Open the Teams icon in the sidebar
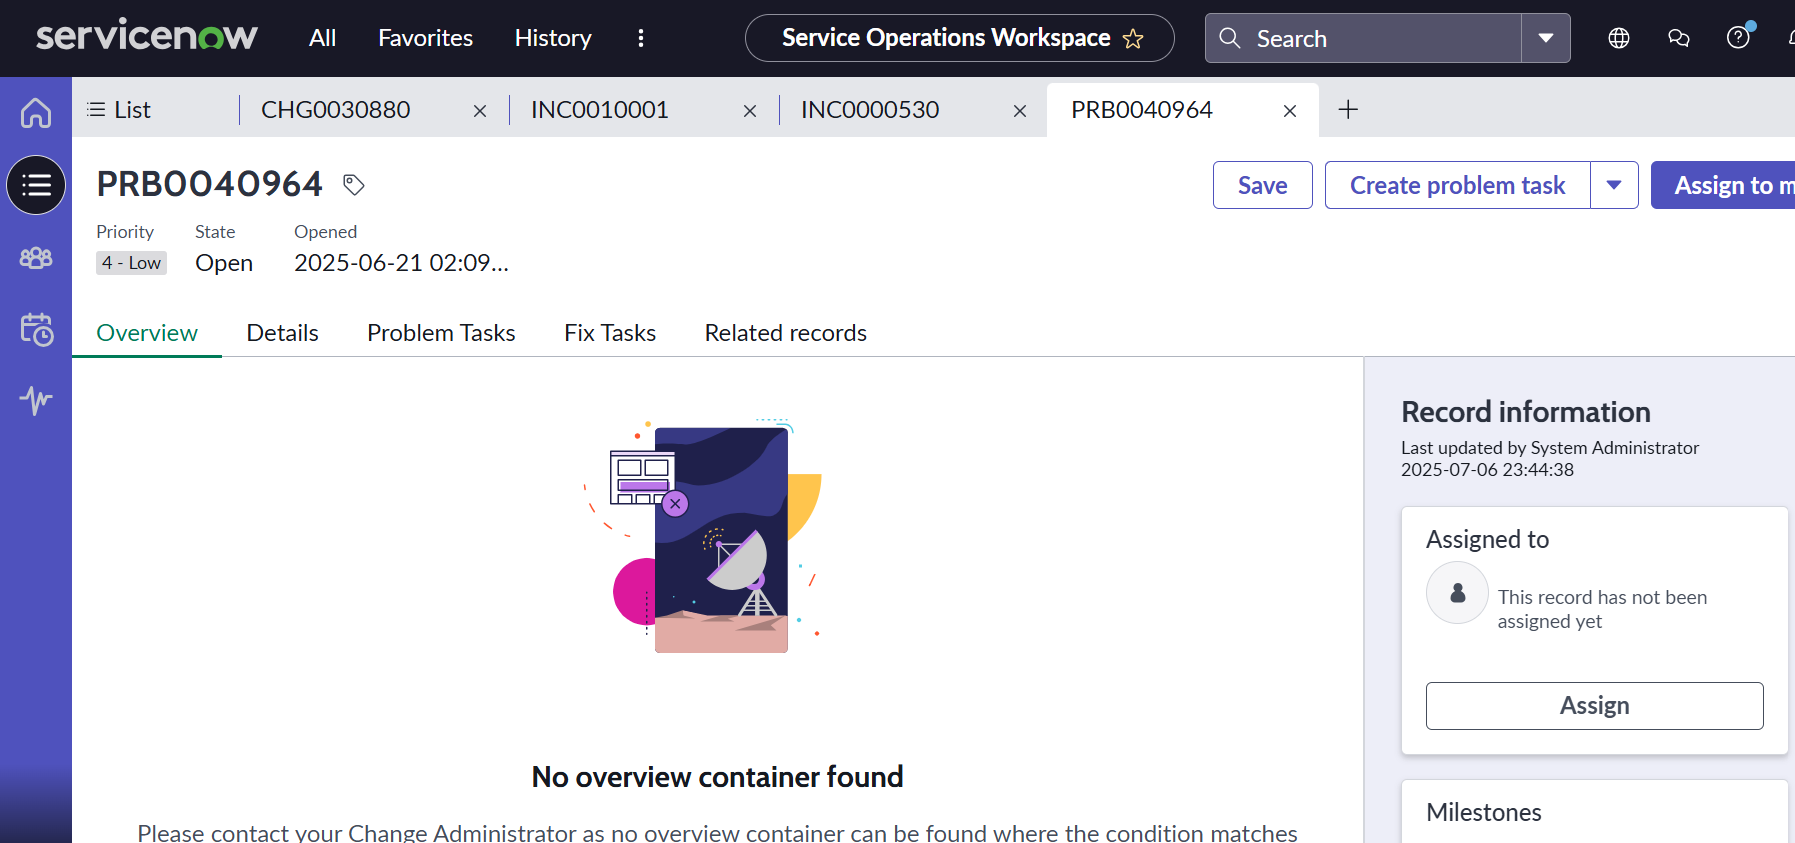Viewport: 1795px width, 843px height. pos(36,258)
